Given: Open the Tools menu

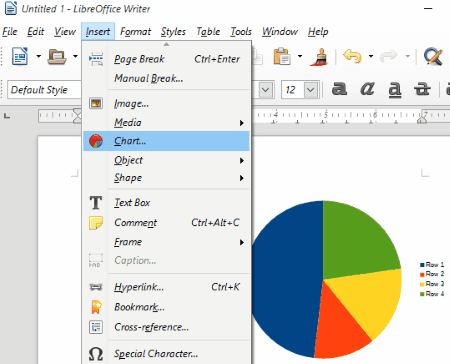Looking at the screenshot, I should 241,31.
